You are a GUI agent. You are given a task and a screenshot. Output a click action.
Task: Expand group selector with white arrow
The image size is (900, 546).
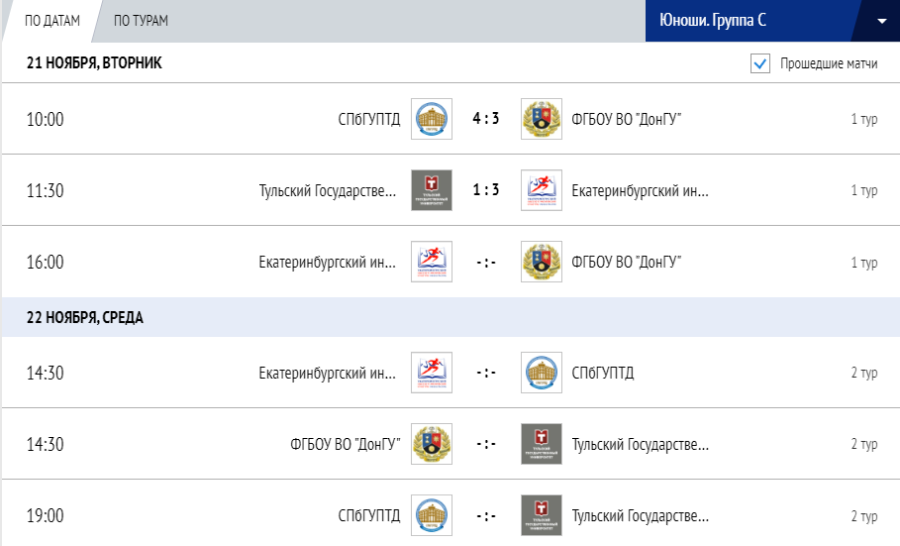coord(882,21)
